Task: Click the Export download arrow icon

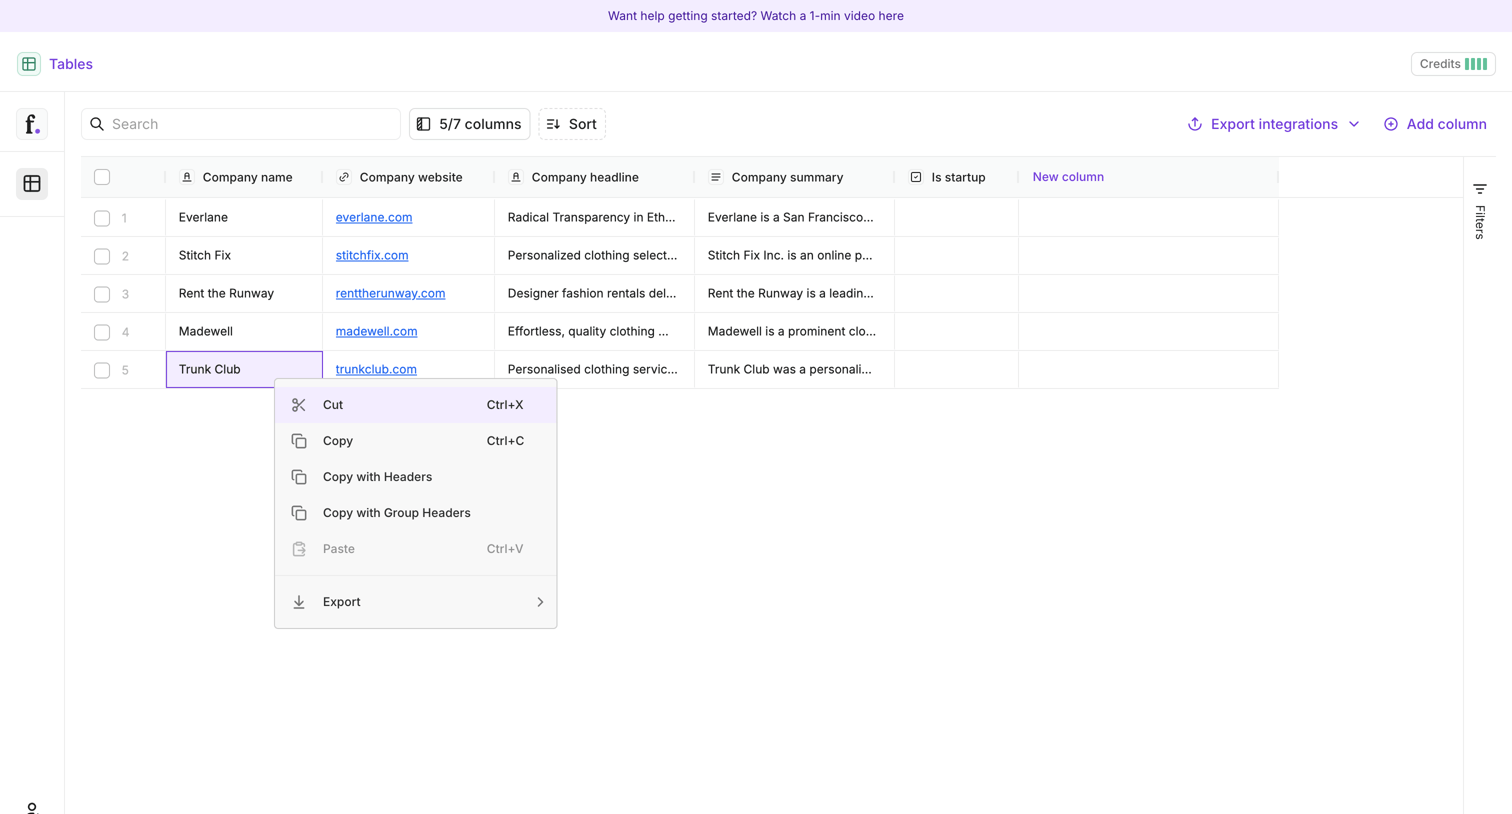Action: point(299,602)
